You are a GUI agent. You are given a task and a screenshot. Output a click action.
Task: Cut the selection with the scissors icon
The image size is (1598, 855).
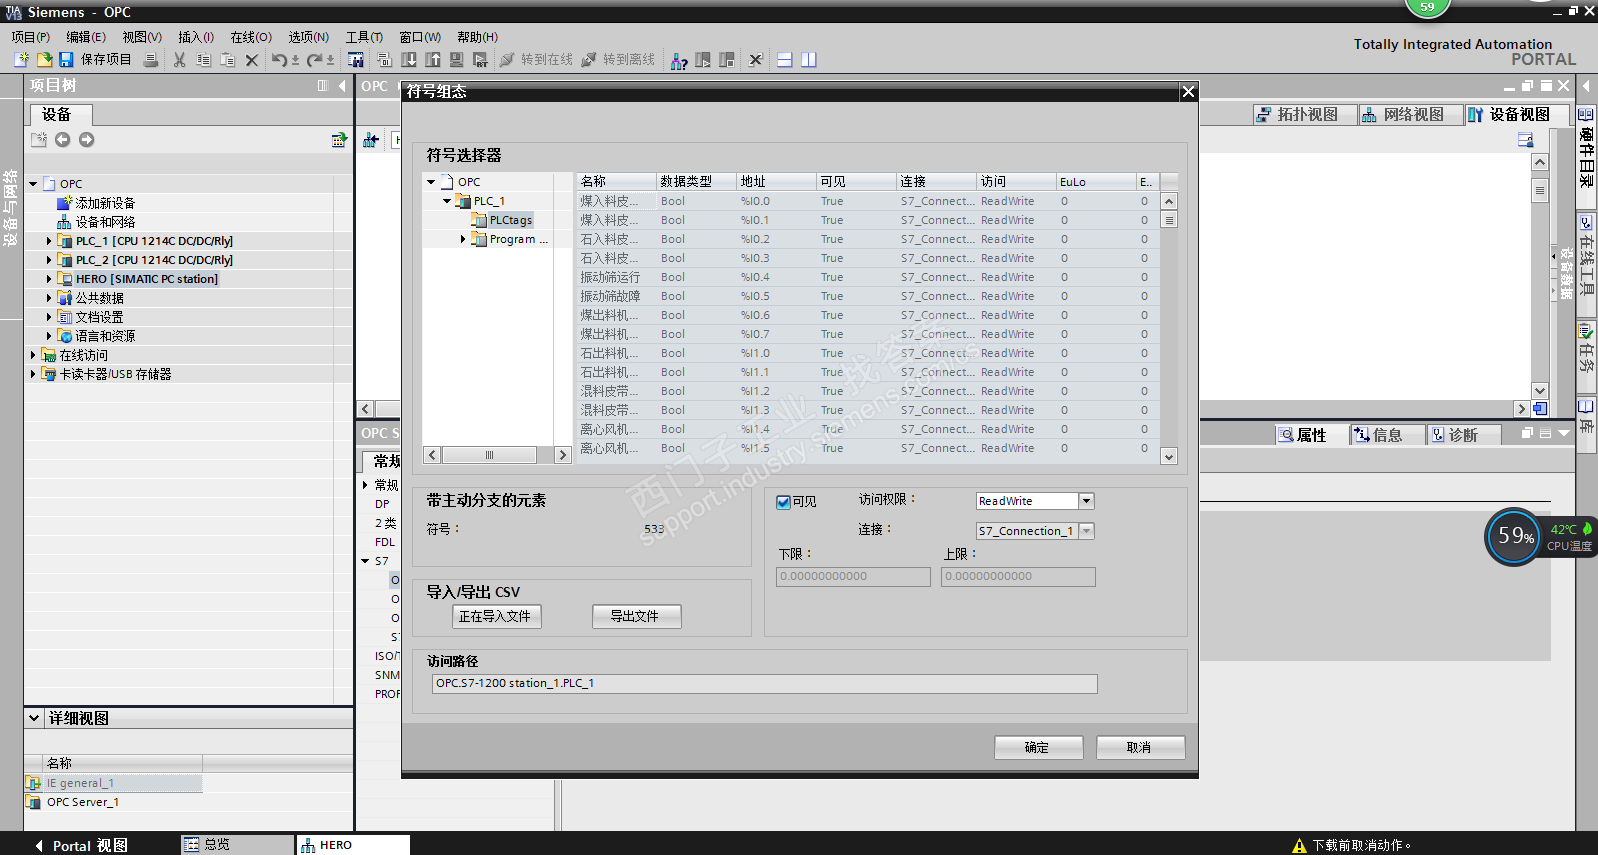click(180, 60)
